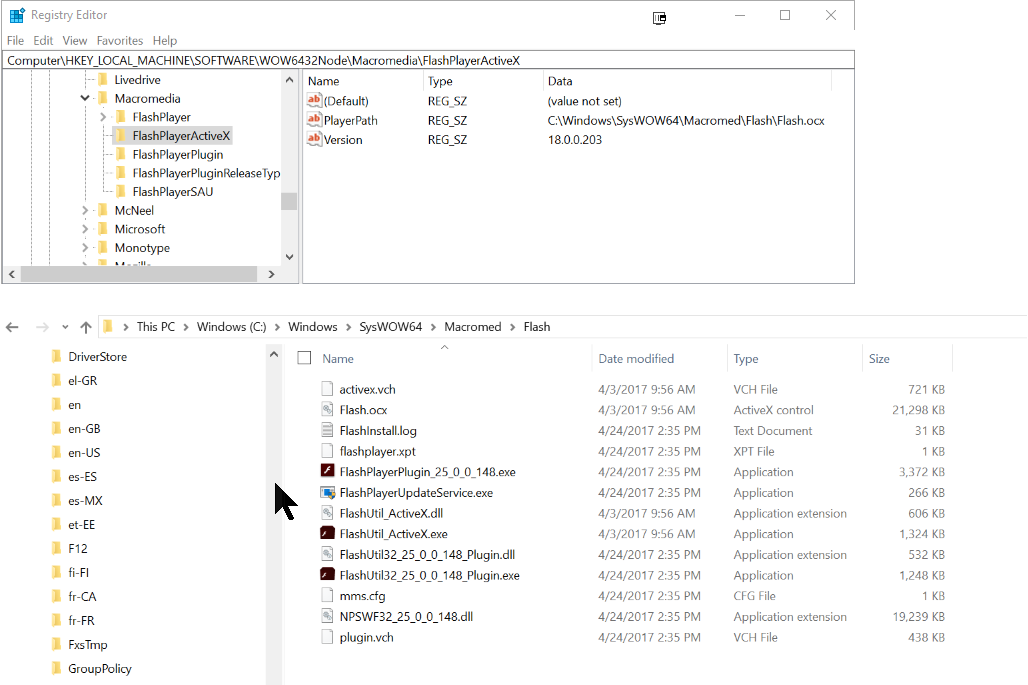Click the NPSWF32_25_0_0_148.dll file icon

click(327, 617)
